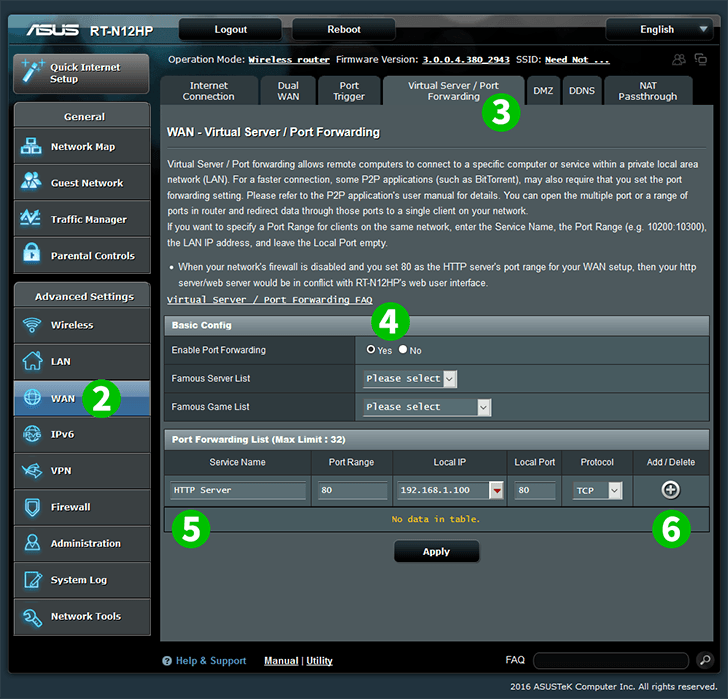This screenshot has width=728, height=699.
Task: Select Yes for Enable Port Forwarding
Action: point(370,349)
